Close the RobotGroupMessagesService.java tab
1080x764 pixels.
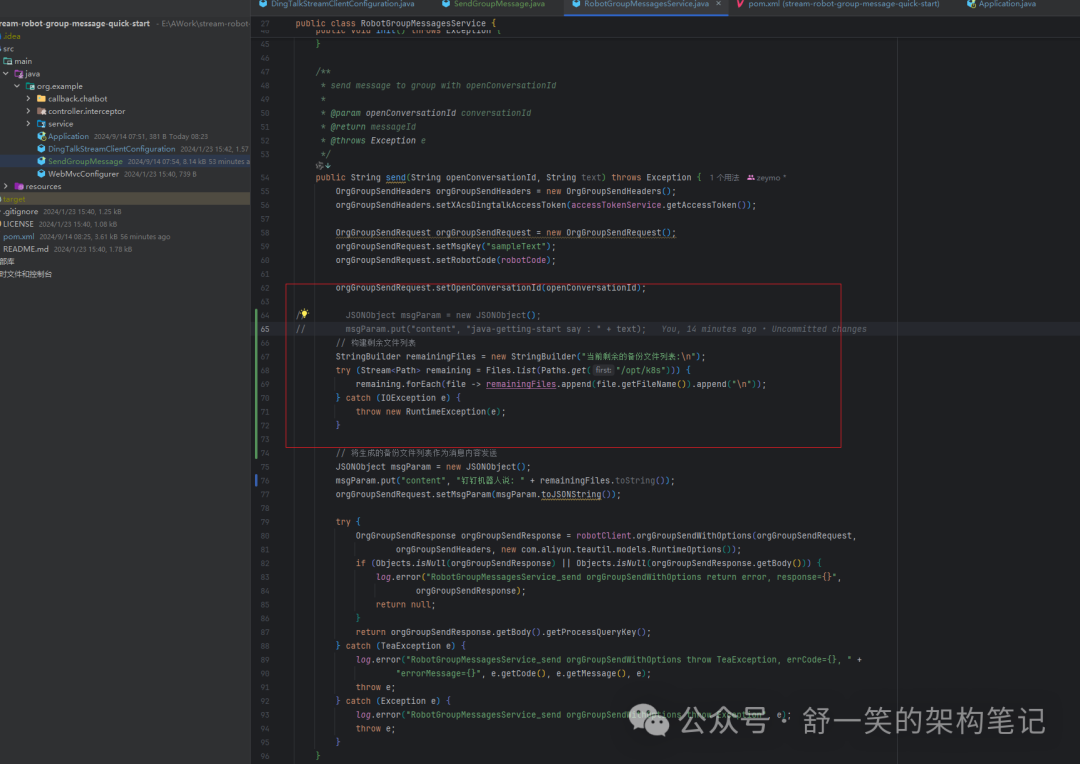718,4
